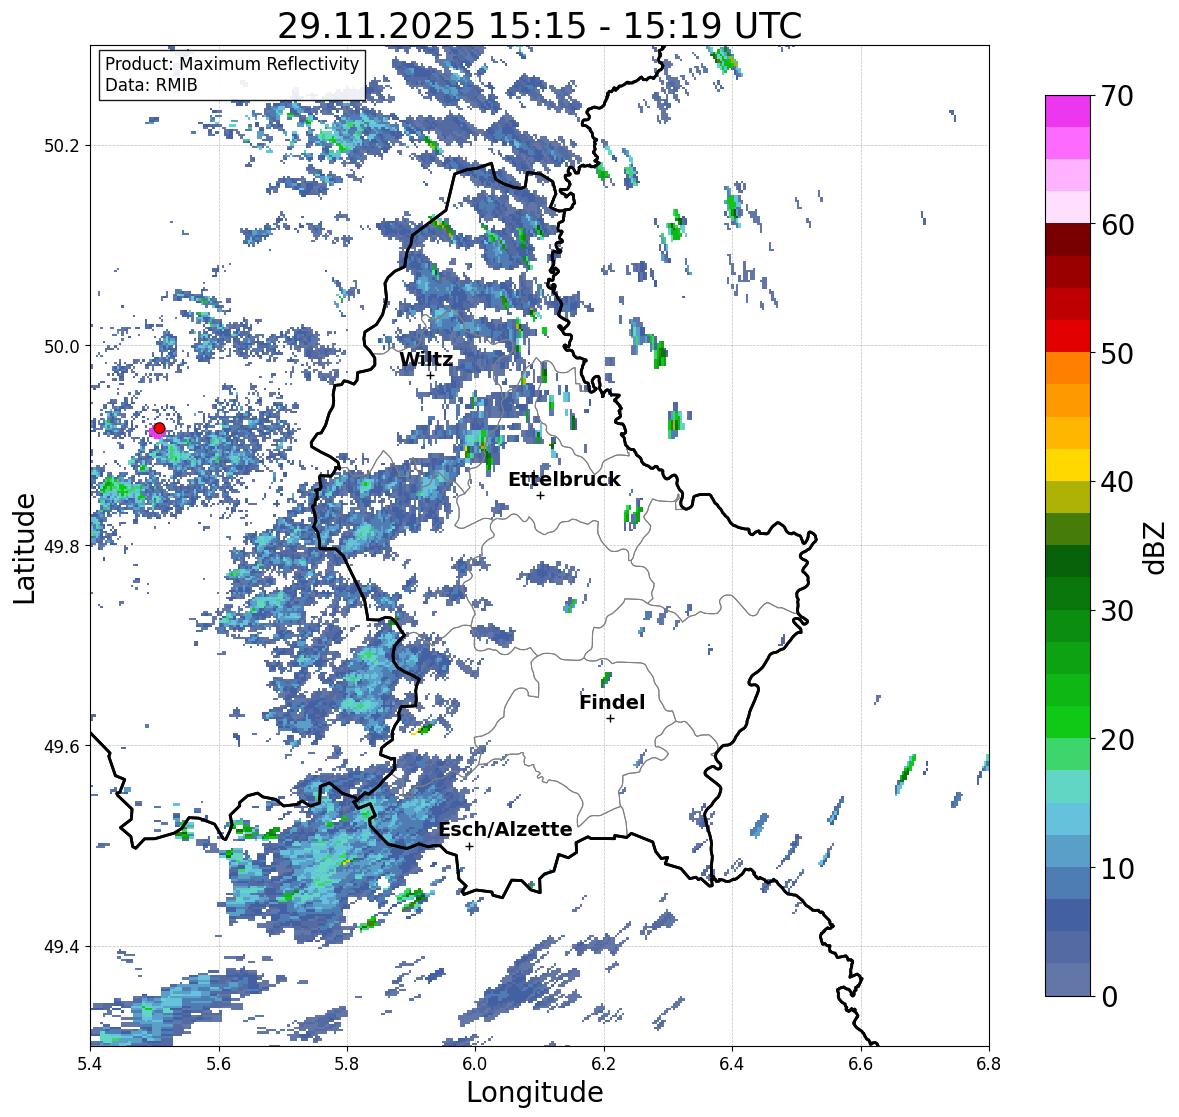
Task: Click the dBZ colorbar axis label
Action: coord(1156,548)
